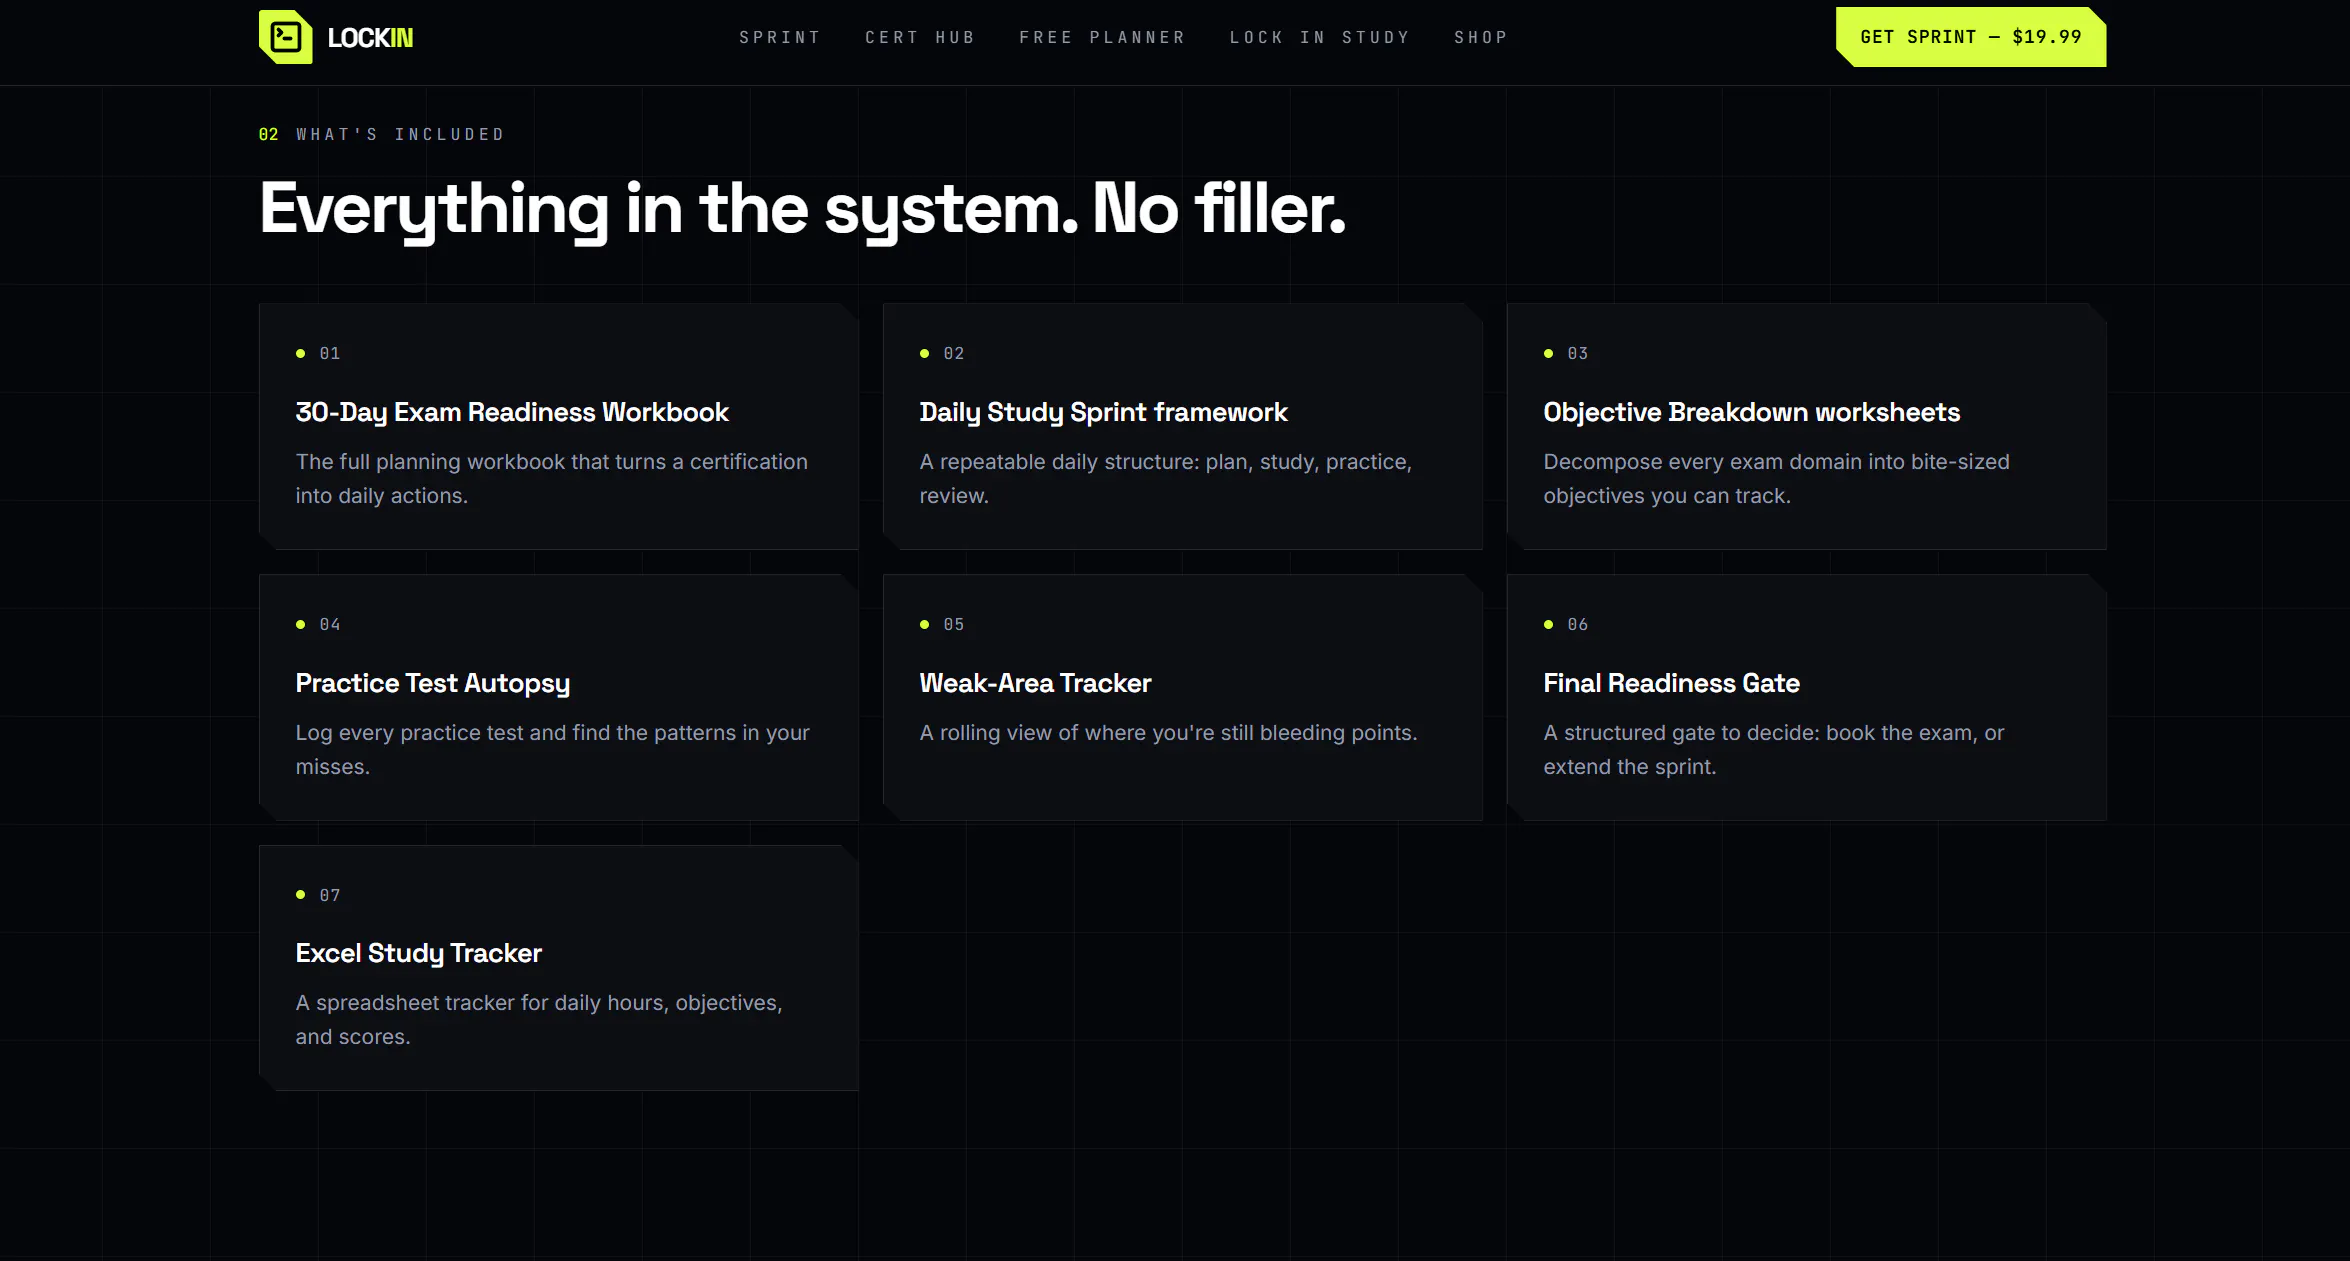Select the Excel Study Tracker title
This screenshot has width=2350, height=1261.
418,953
